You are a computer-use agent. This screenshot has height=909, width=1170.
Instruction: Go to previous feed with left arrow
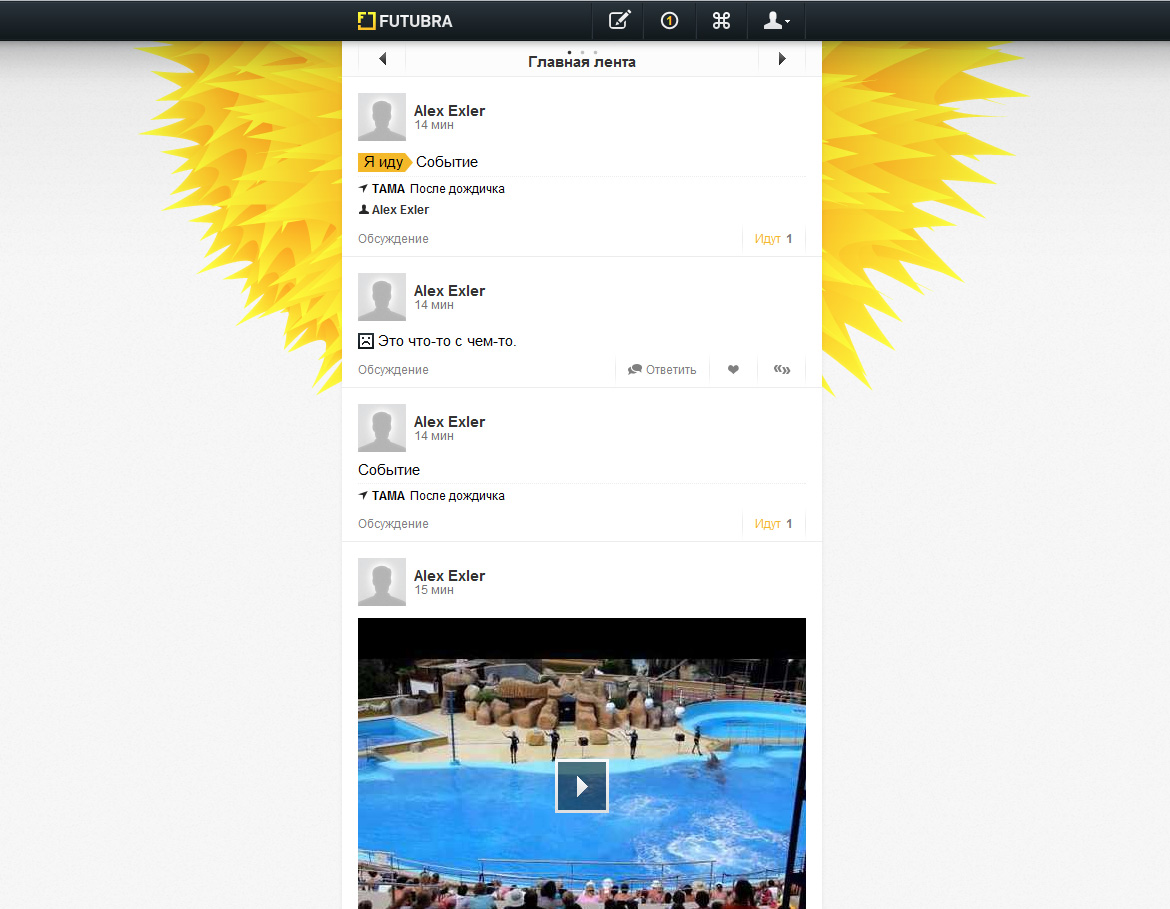(382, 60)
